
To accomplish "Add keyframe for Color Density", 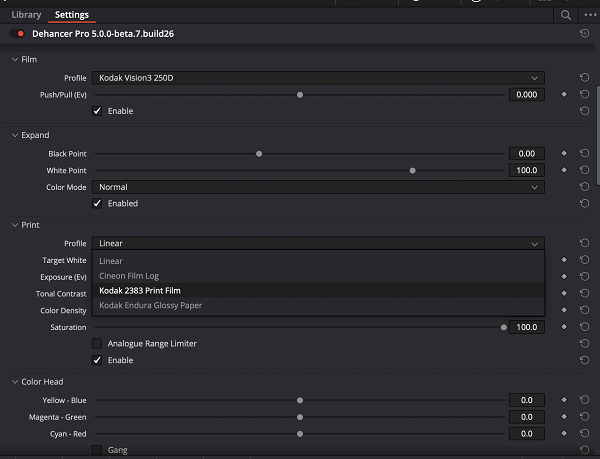I will pos(564,310).
